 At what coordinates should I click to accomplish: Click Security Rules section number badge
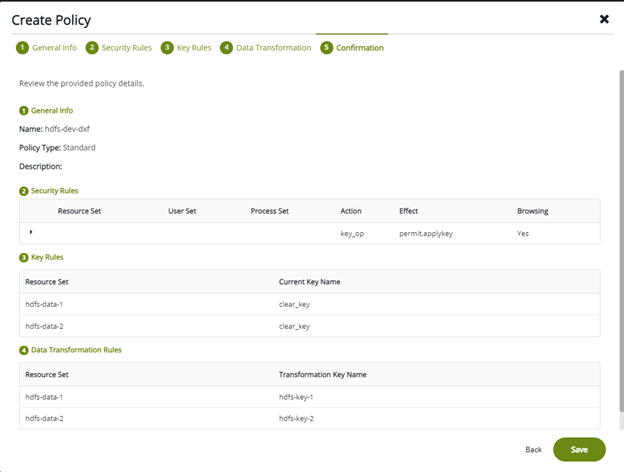click(x=23, y=190)
